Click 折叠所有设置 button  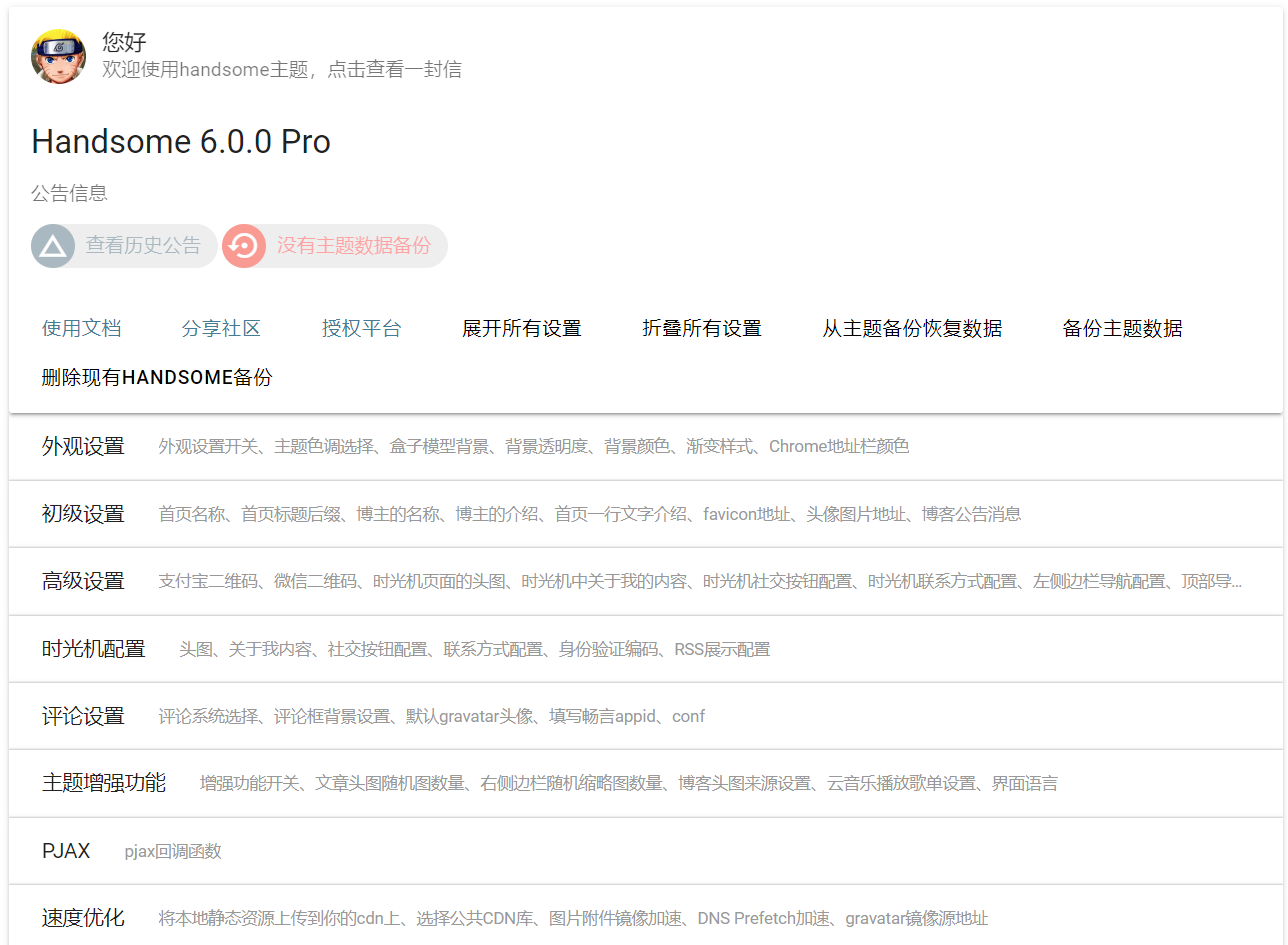point(701,328)
